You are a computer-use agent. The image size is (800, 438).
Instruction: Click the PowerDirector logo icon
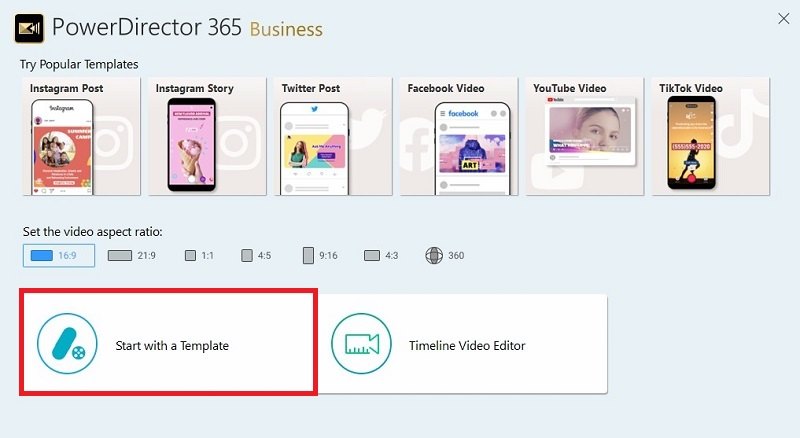[29, 28]
